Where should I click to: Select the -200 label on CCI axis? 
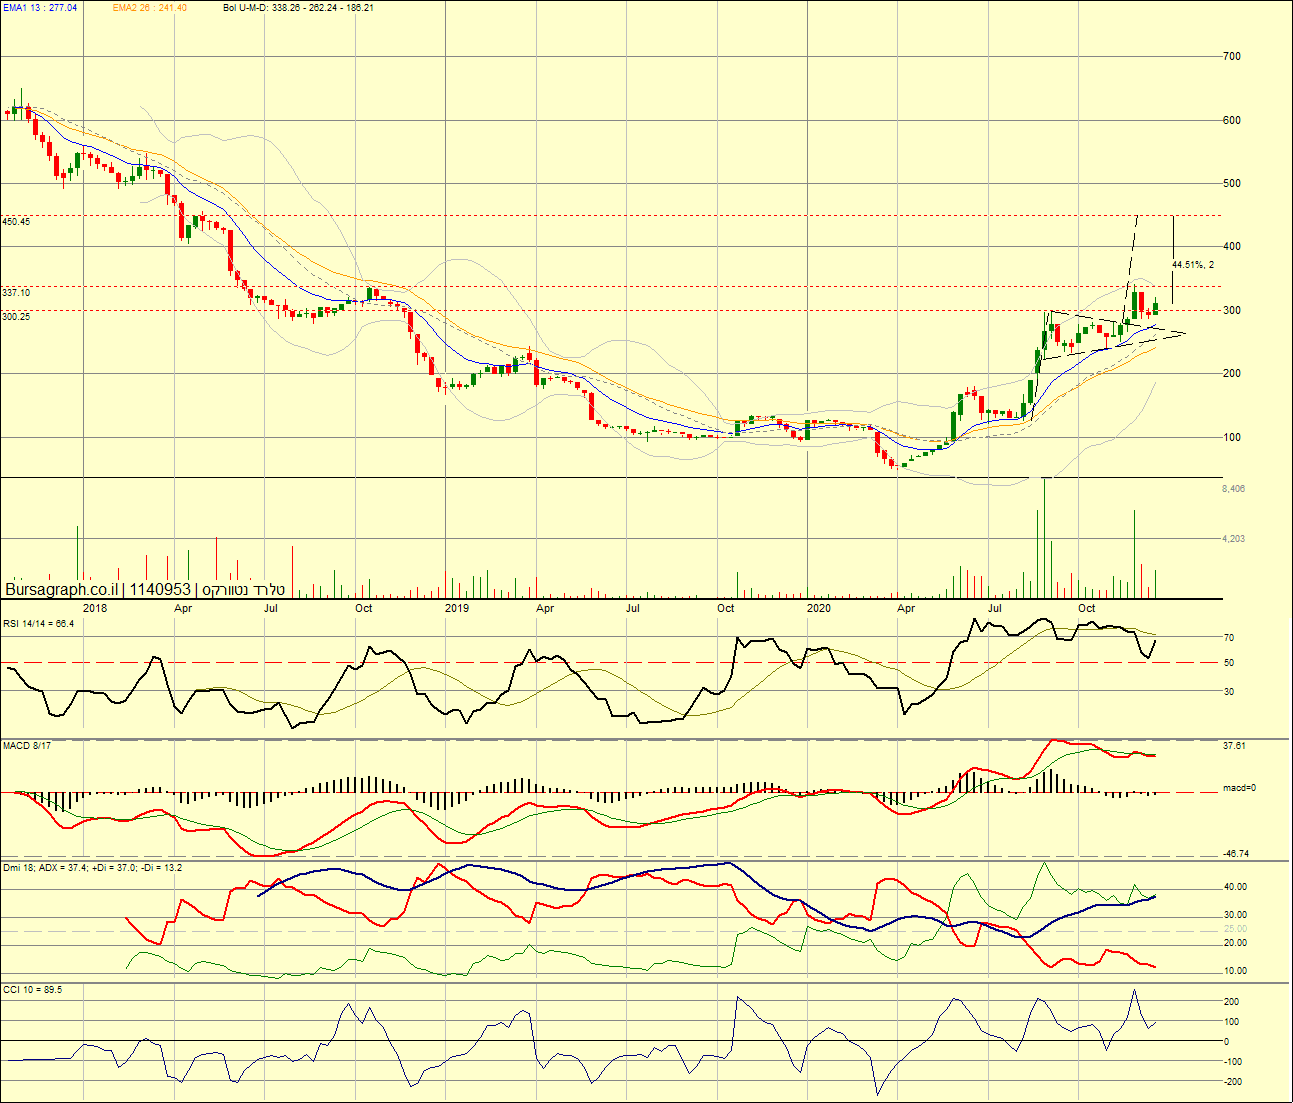pyautogui.click(x=1232, y=1081)
